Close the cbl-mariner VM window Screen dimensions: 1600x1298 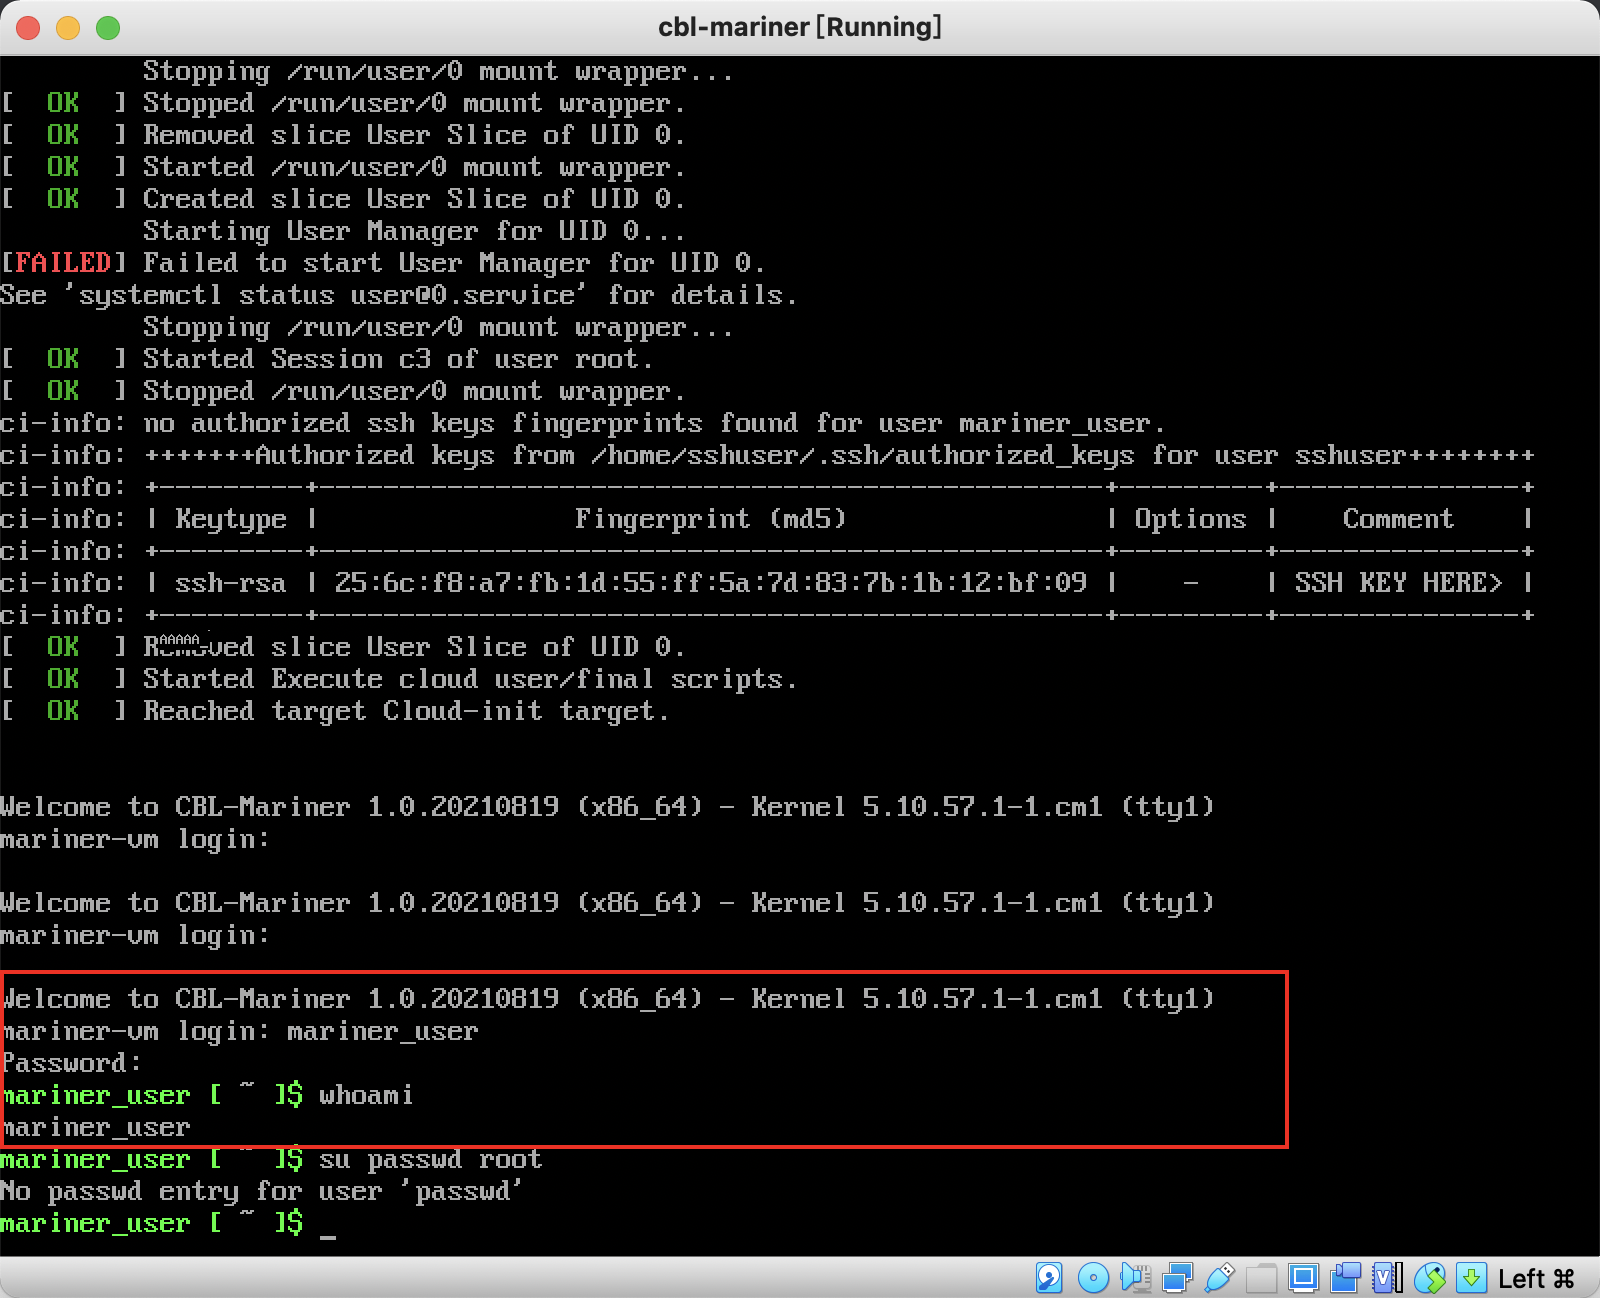[28, 27]
